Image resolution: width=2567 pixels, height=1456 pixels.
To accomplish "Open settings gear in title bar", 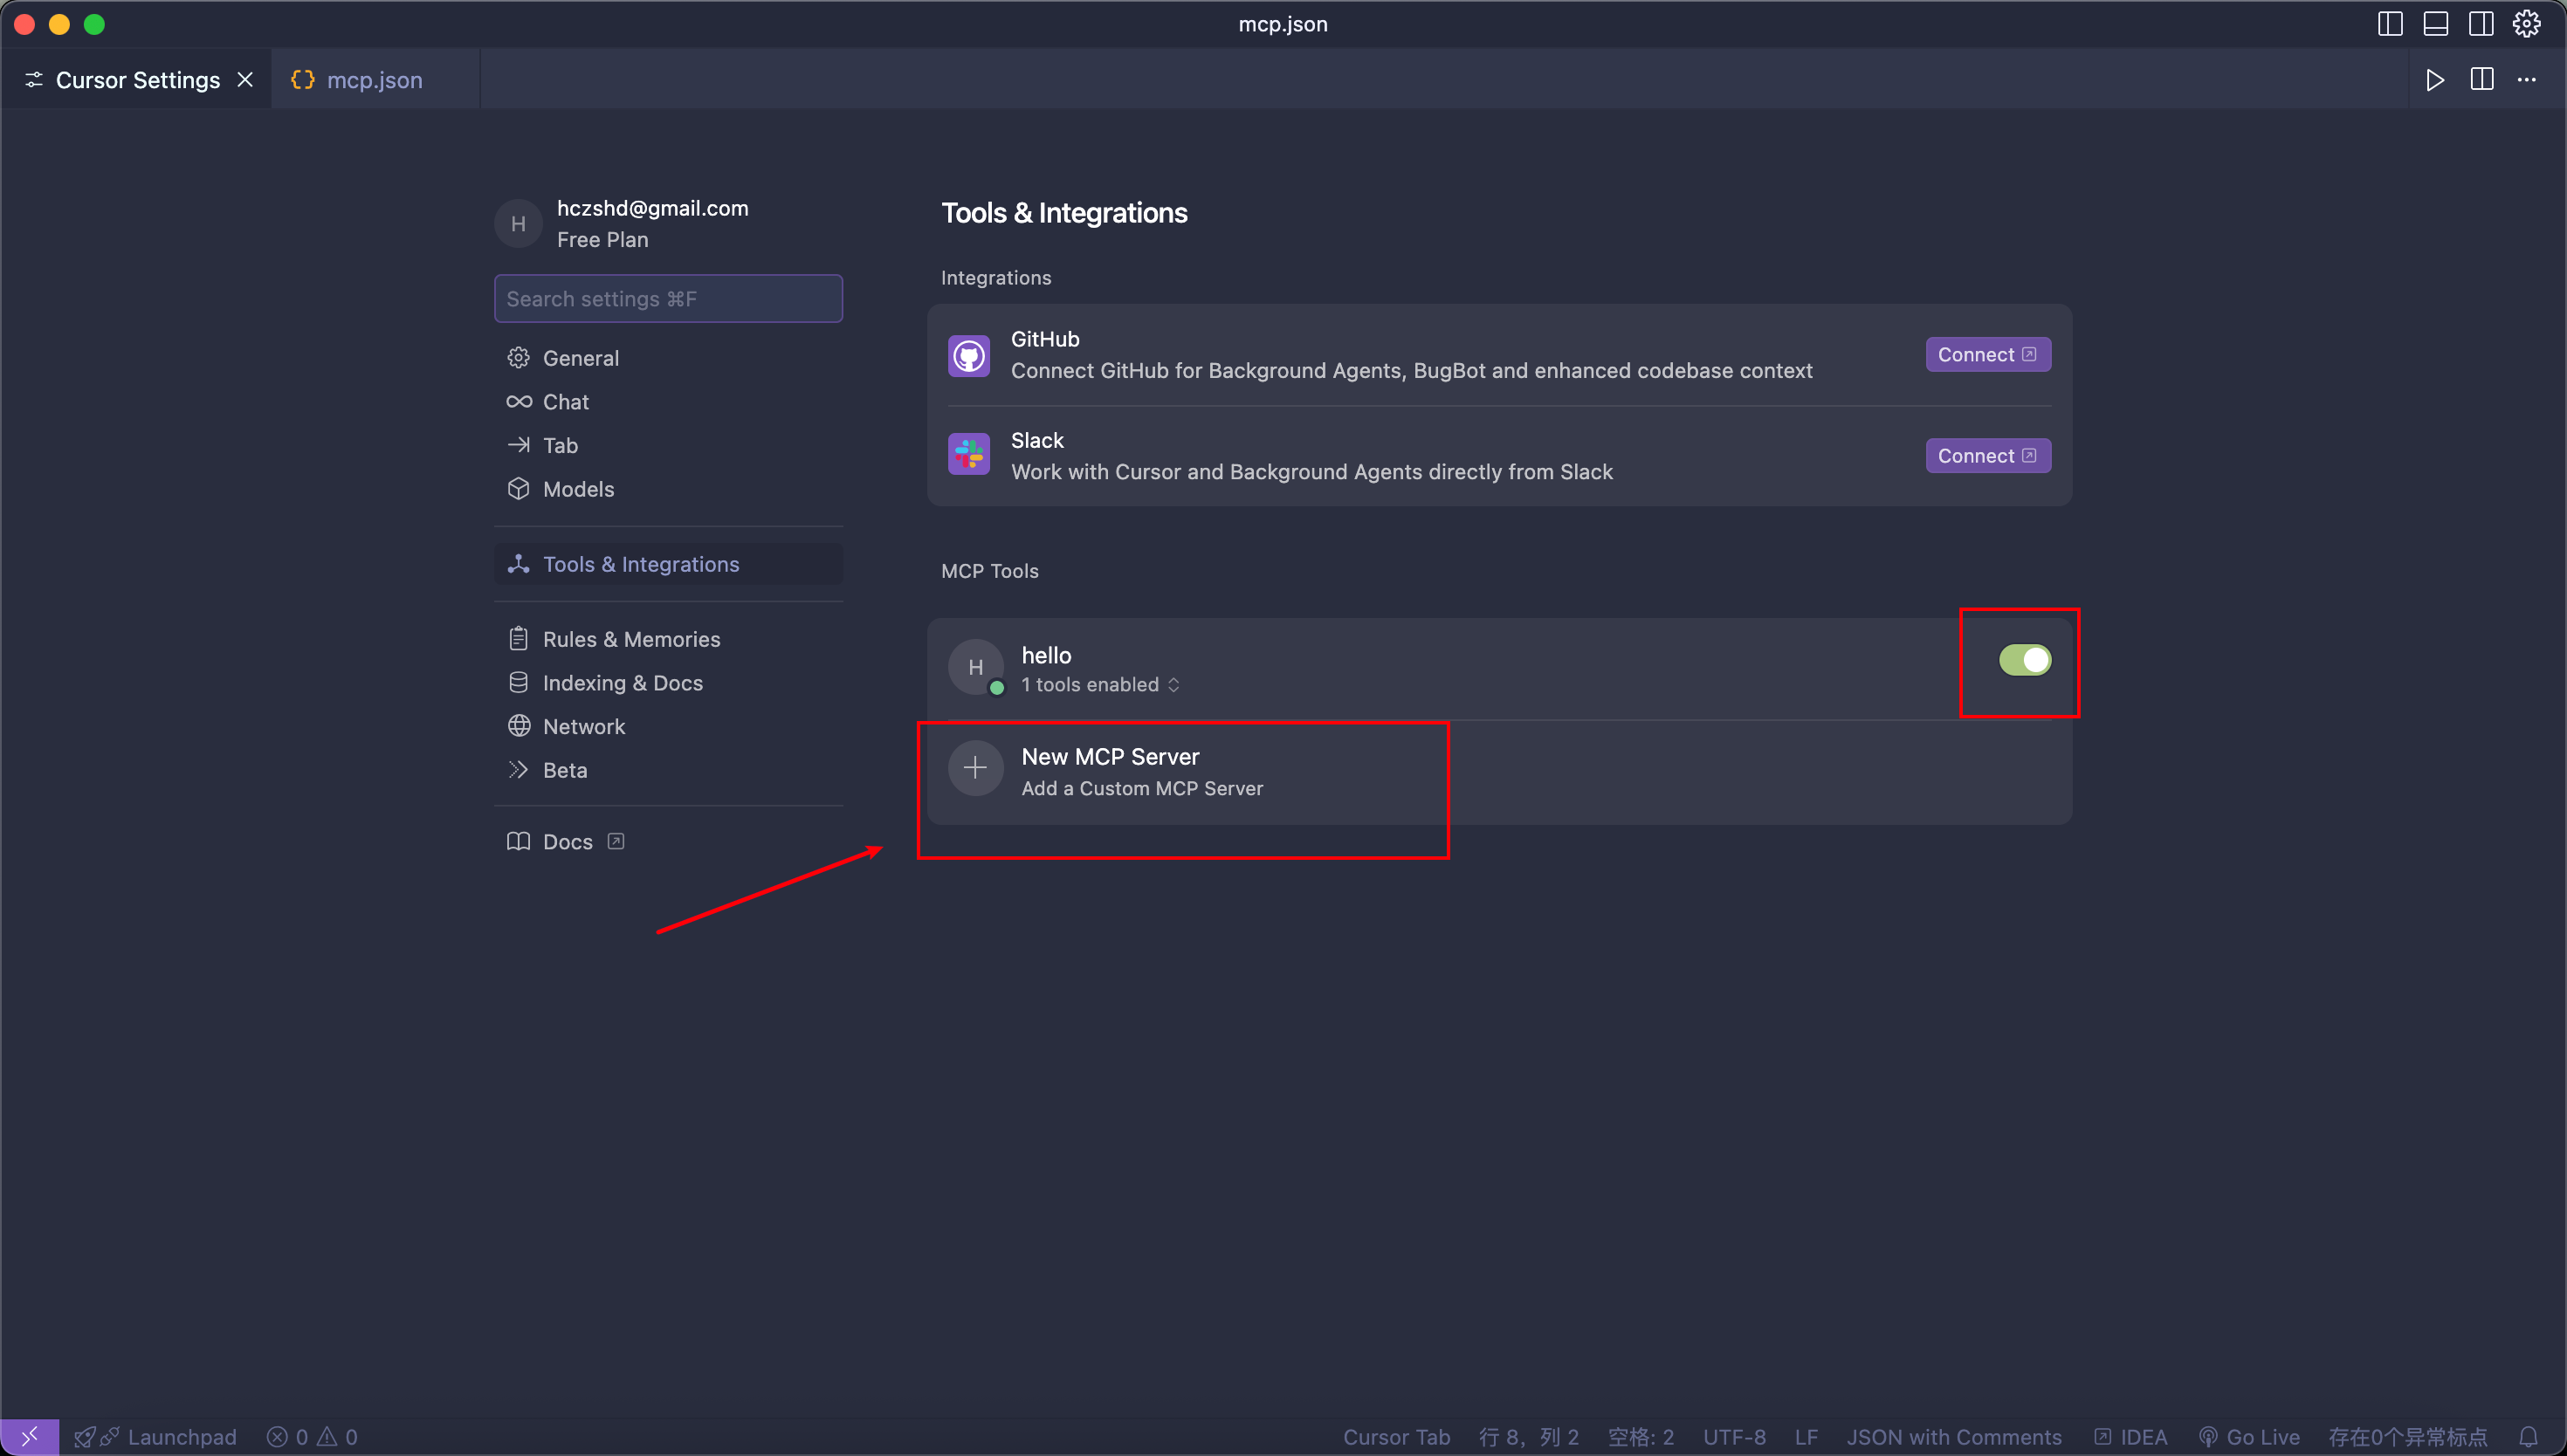I will pos(2527,24).
